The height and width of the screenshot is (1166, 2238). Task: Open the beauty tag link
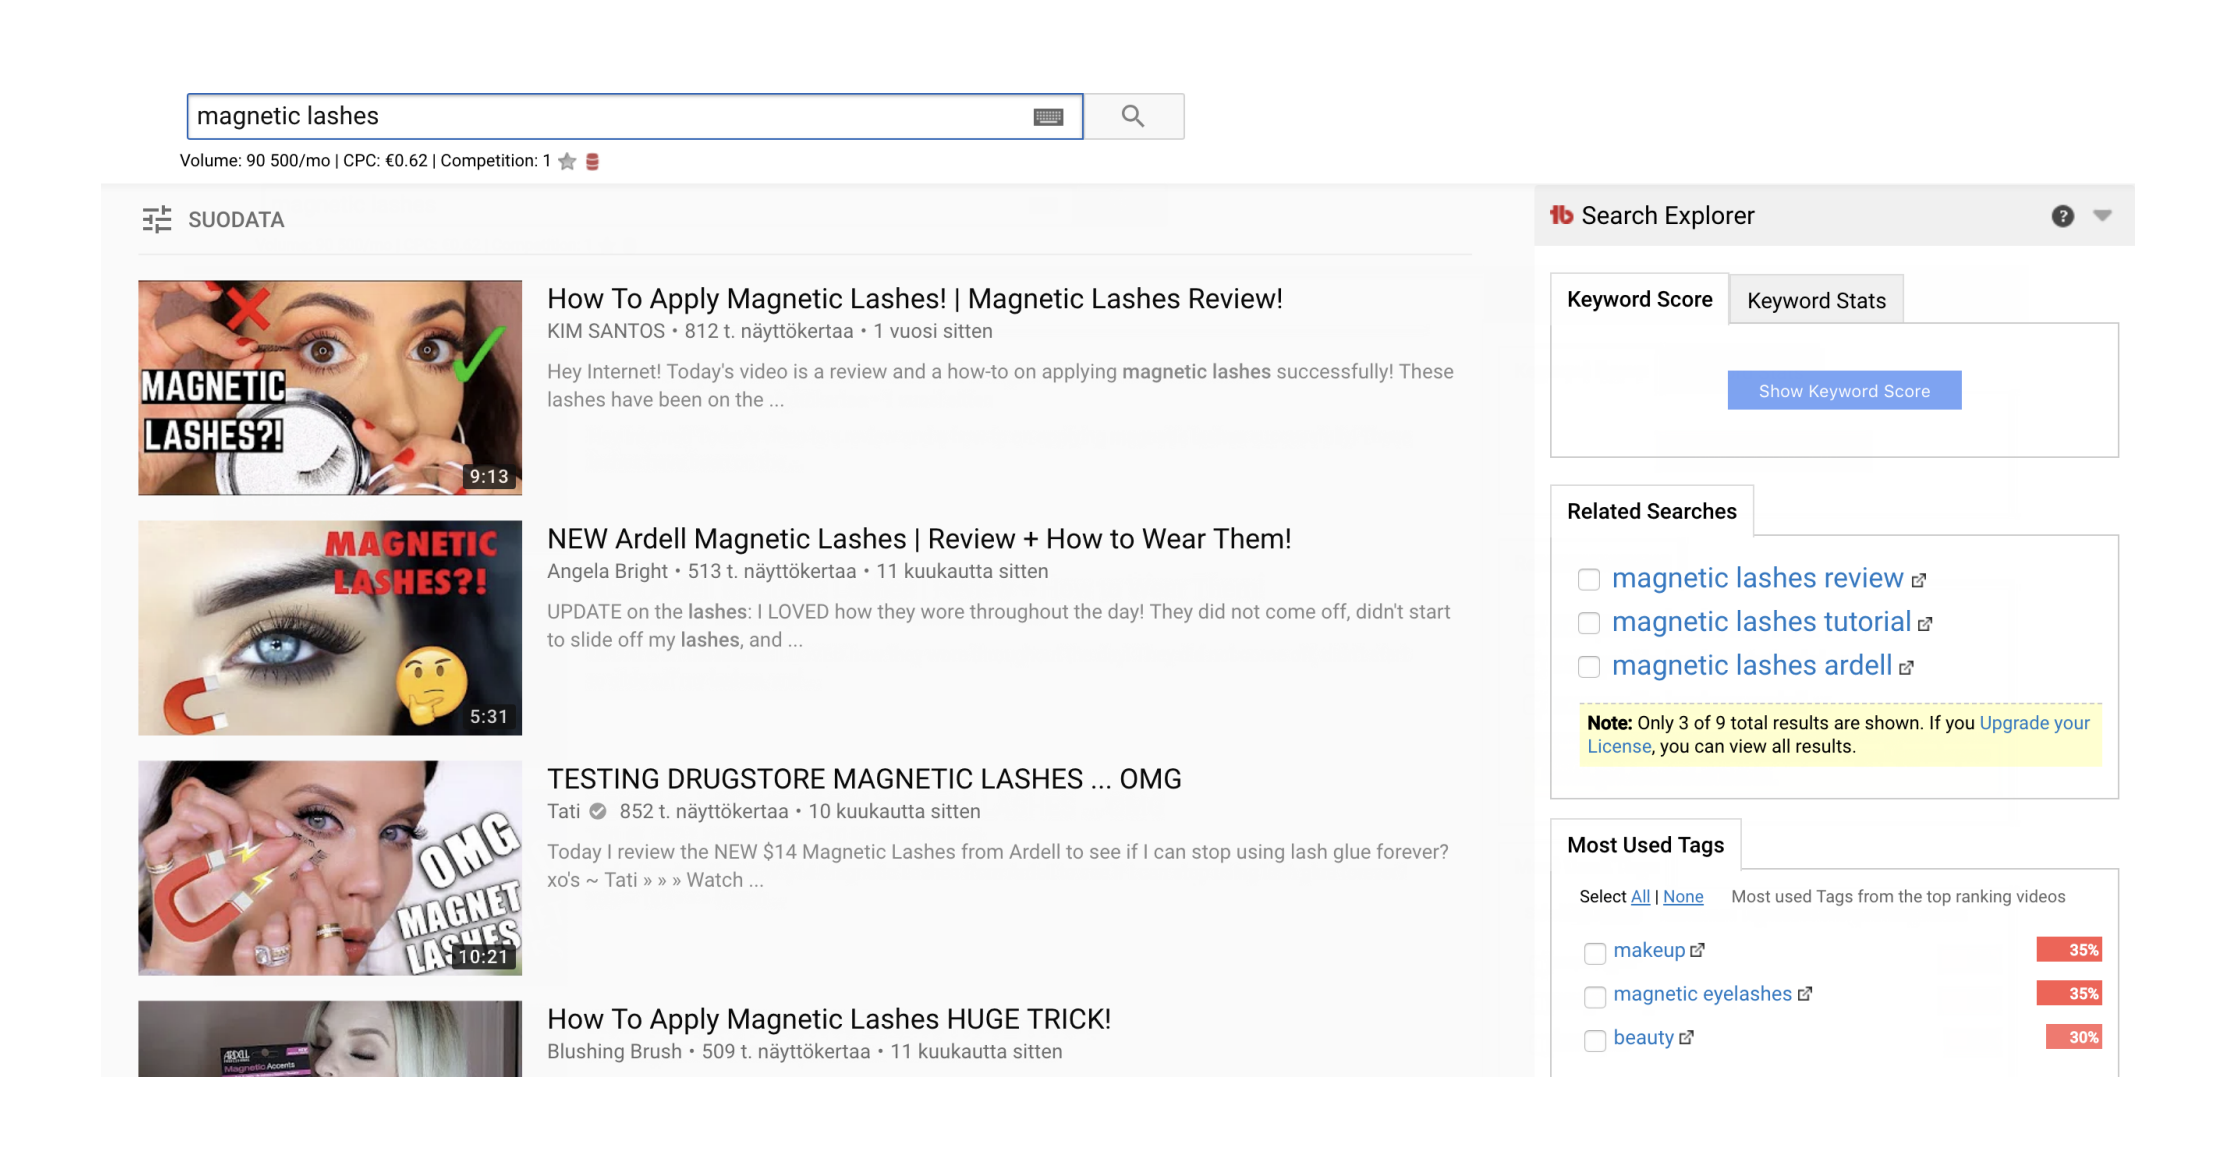tap(1643, 1038)
